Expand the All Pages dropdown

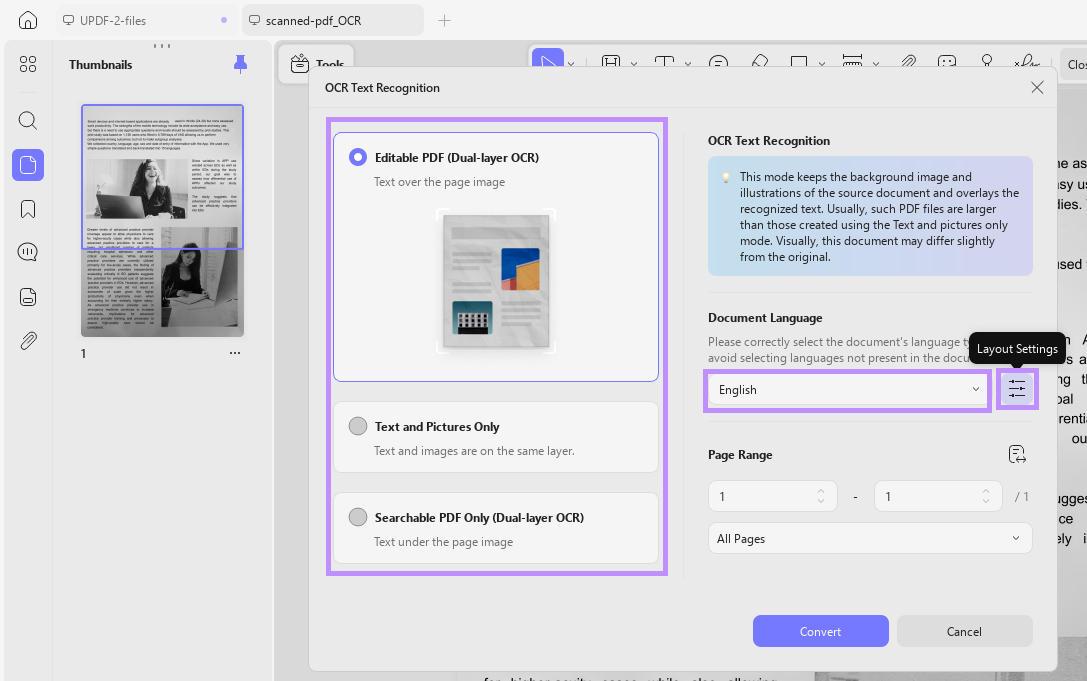pos(870,538)
